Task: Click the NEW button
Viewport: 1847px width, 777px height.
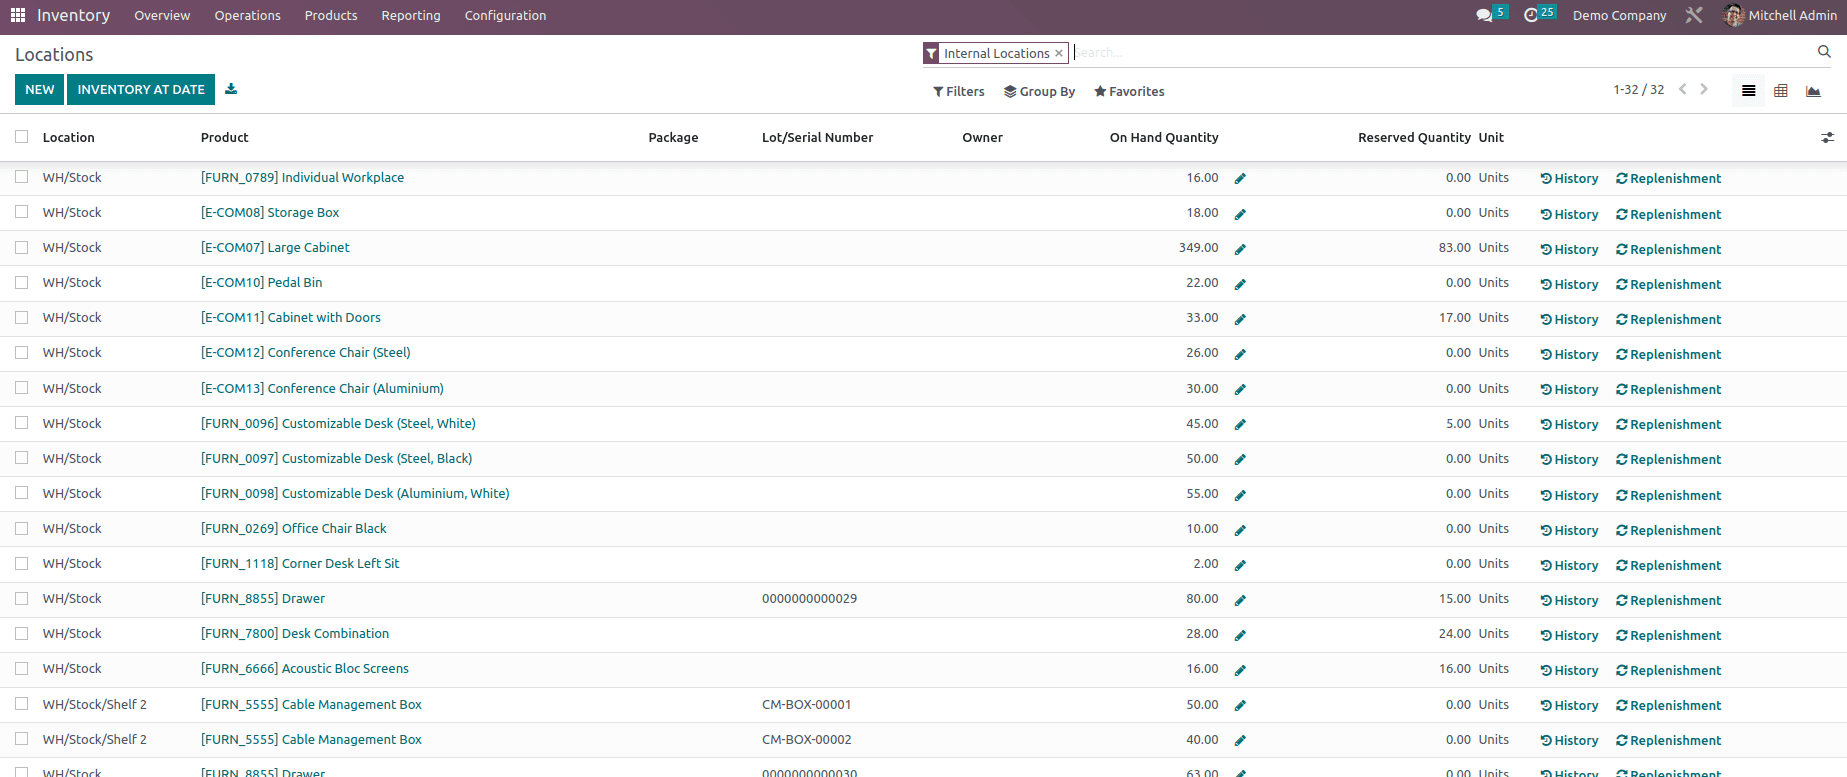Action: click(x=40, y=89)
